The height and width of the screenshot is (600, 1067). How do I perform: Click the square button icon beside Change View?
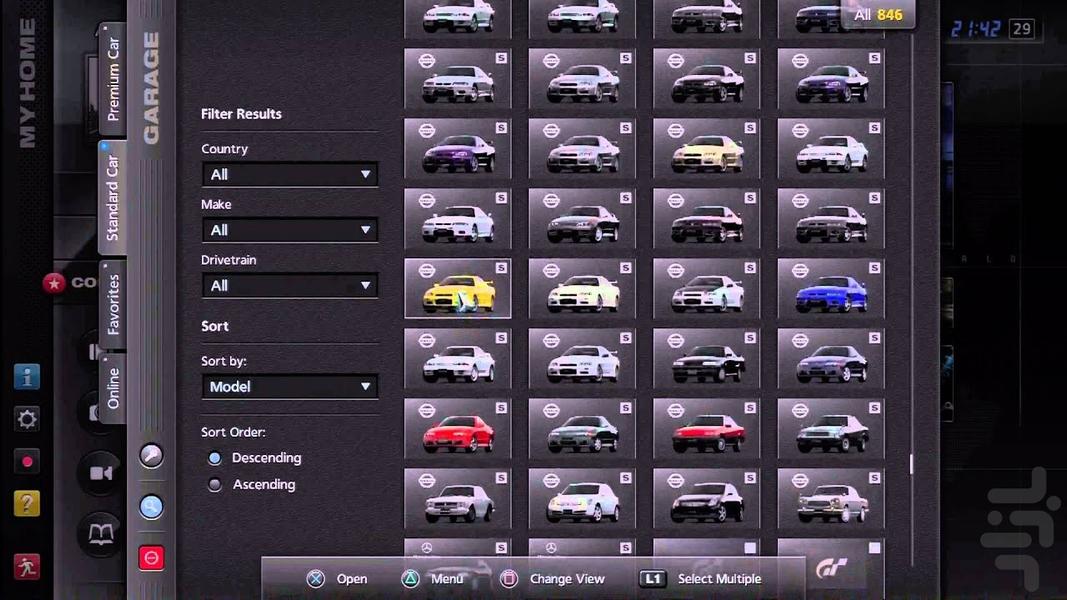coord(508,579)
